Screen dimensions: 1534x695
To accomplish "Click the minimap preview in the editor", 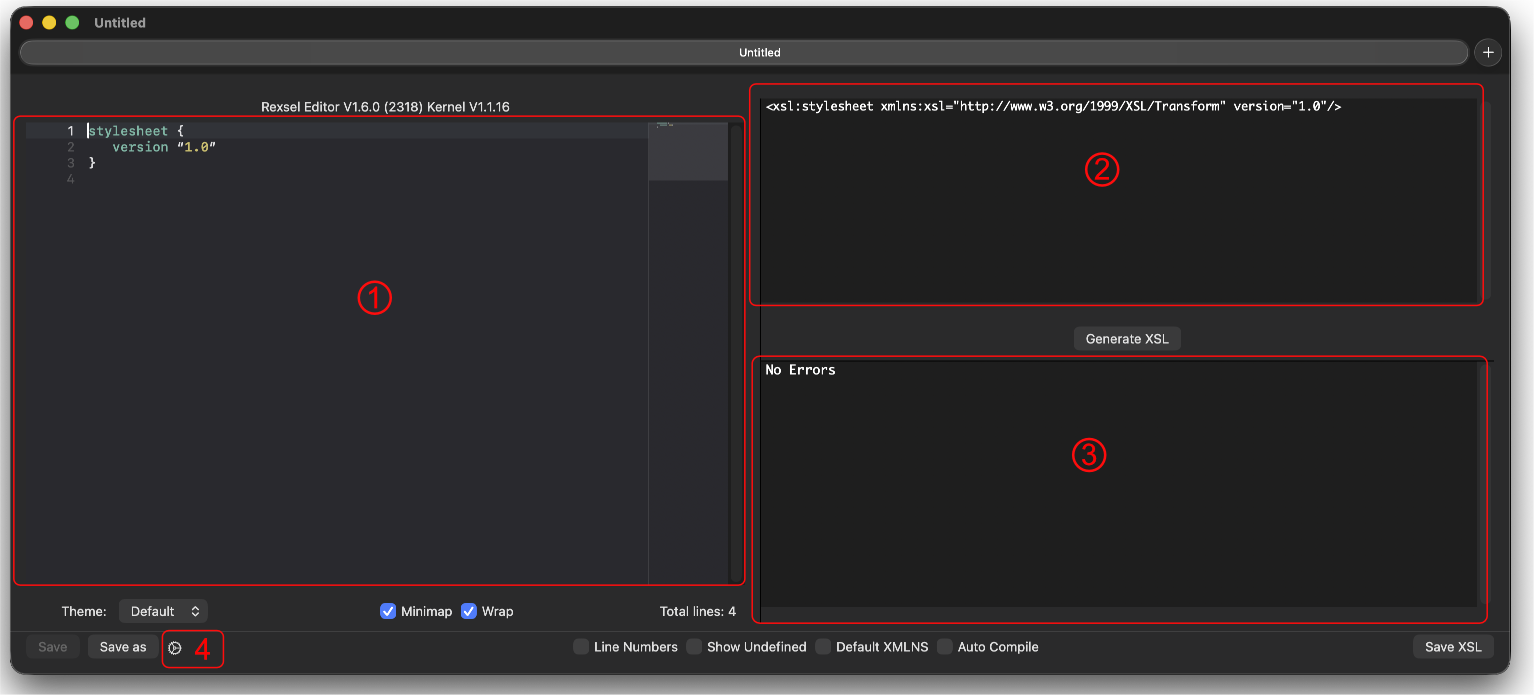I will point(688,152).
